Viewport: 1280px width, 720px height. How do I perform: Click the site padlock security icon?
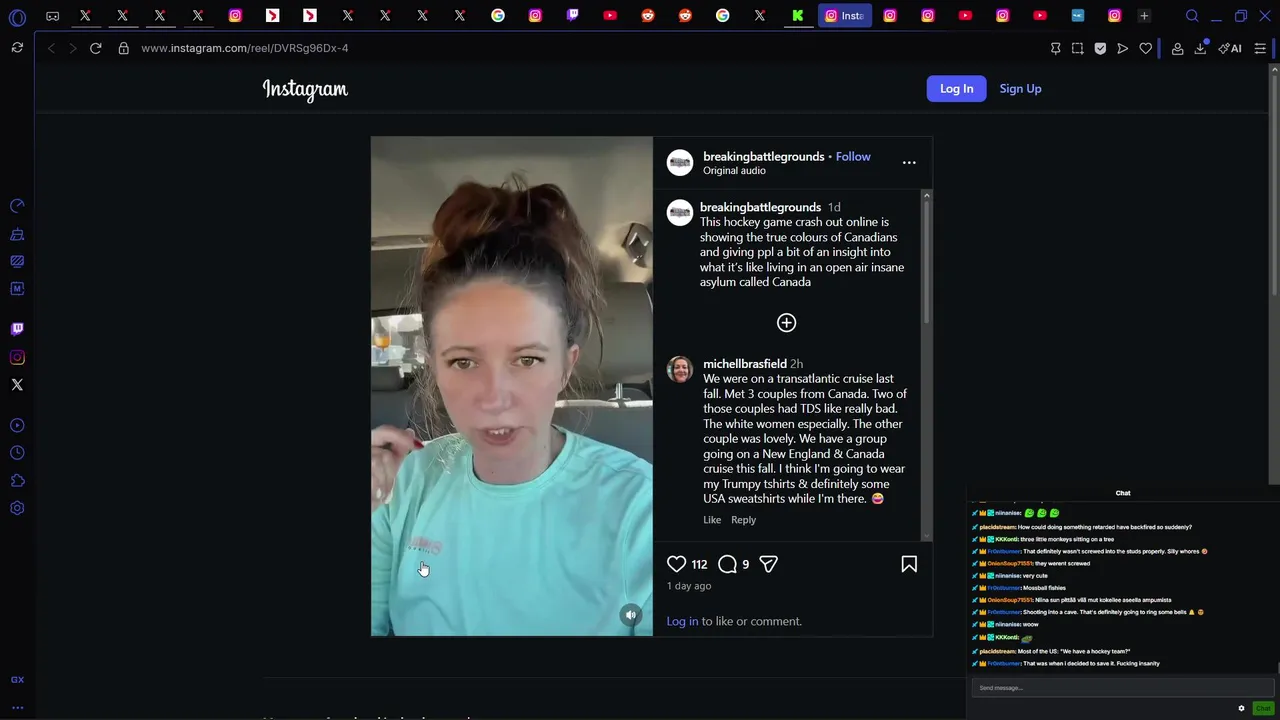tap(124, 48)
